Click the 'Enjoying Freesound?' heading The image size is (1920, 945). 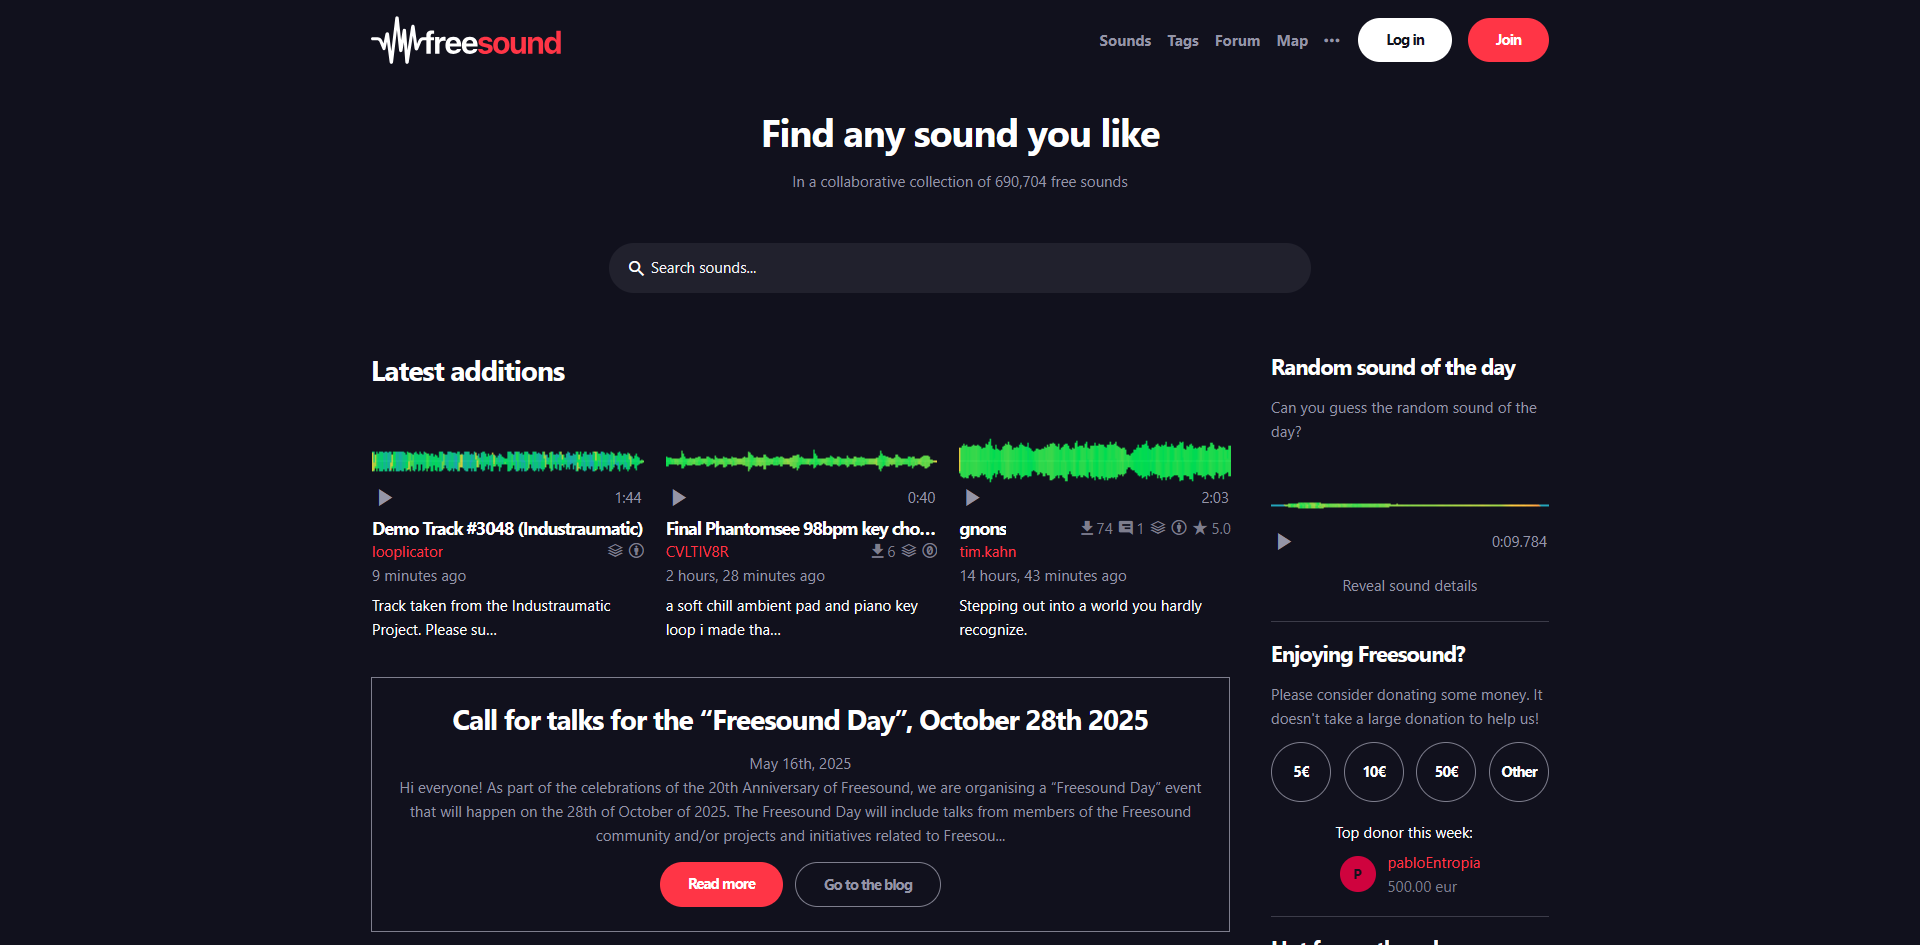1368,654
